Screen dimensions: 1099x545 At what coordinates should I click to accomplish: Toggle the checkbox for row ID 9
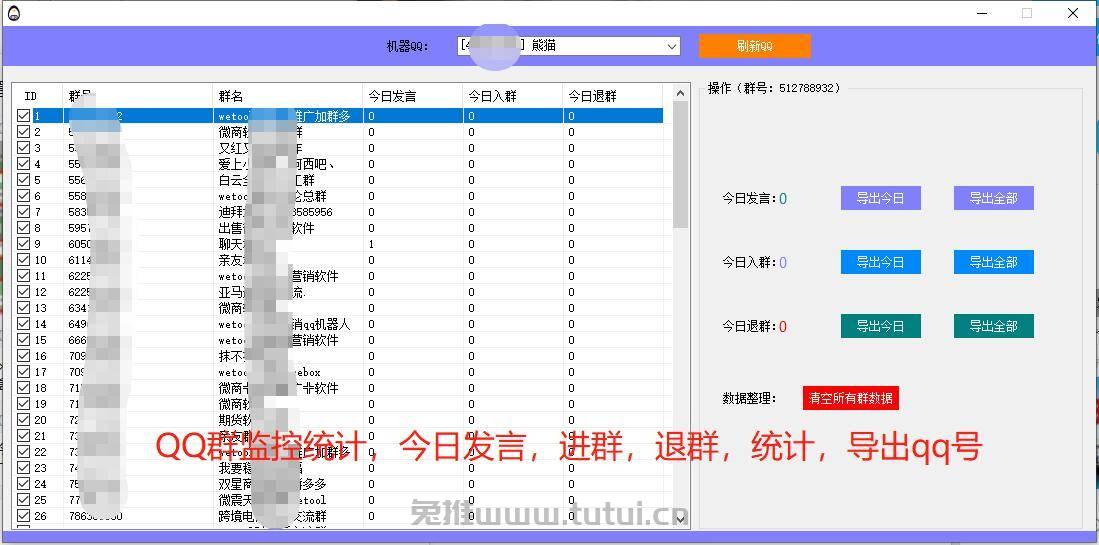[x=24, y=244]
